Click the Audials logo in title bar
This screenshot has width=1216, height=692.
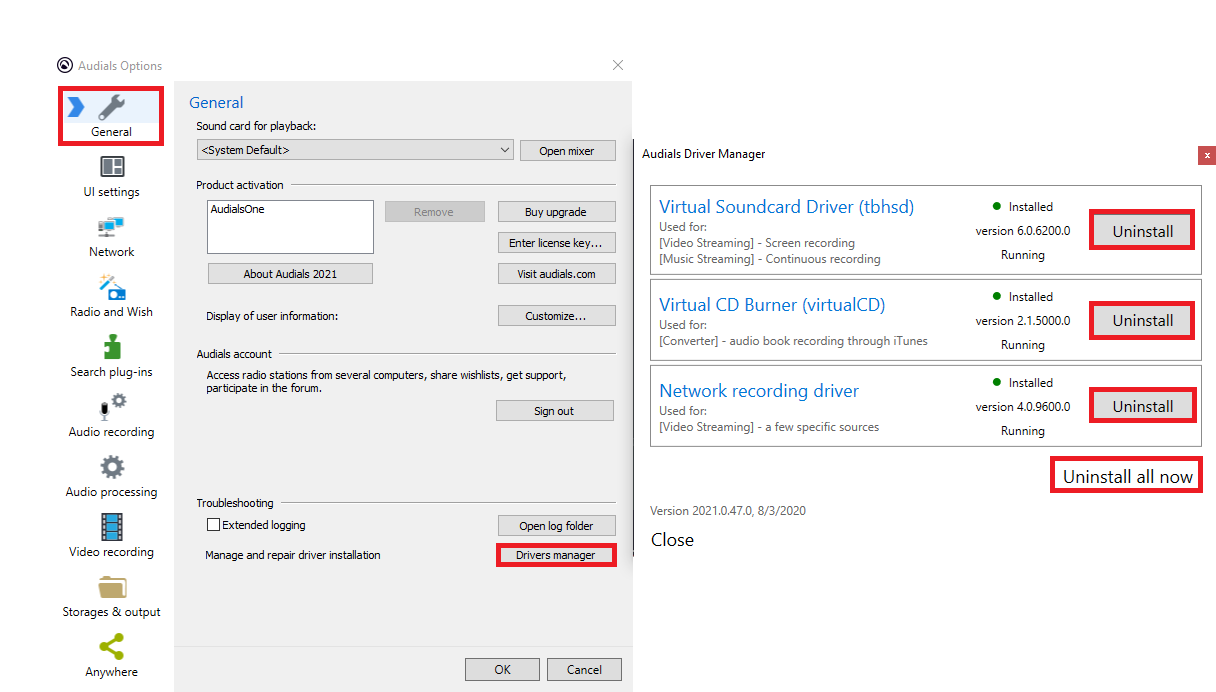click(x=65, y=66)
